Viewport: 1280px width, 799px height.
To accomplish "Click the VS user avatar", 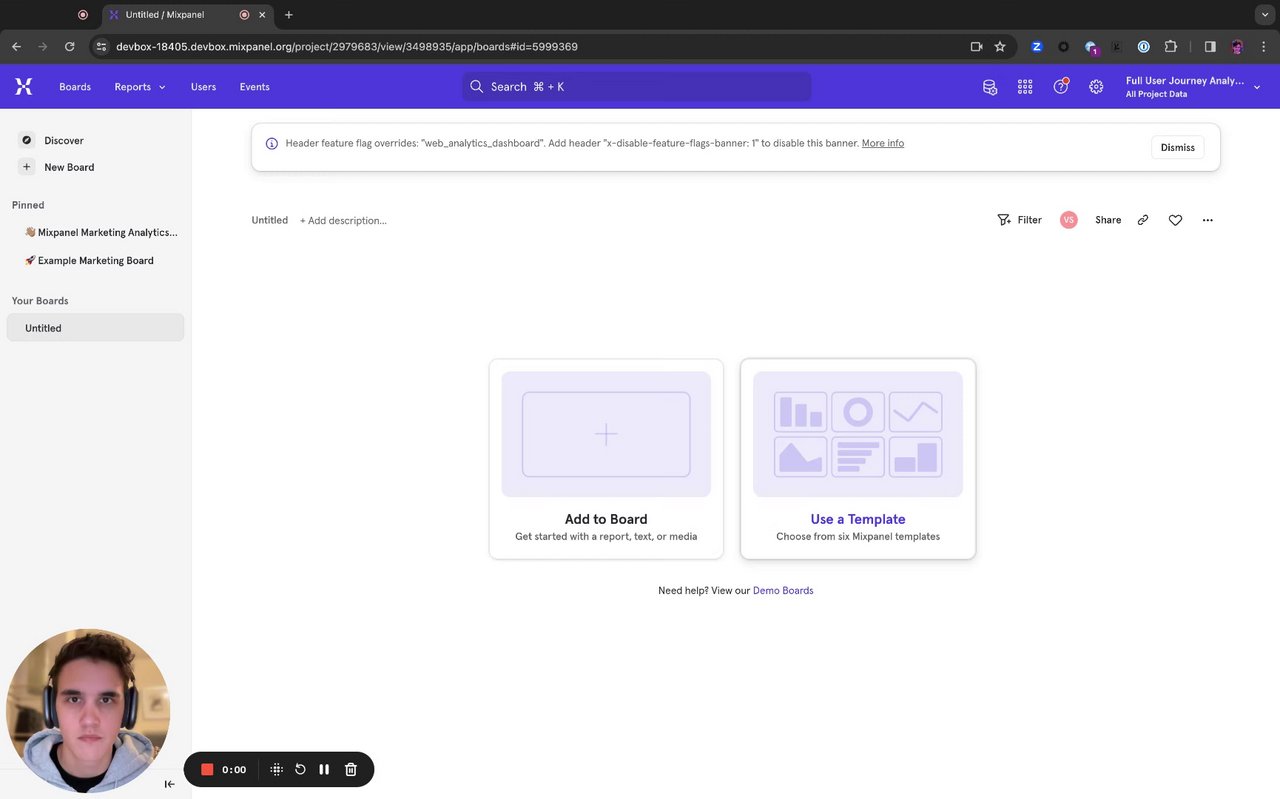I will [x=1069, y=220].
